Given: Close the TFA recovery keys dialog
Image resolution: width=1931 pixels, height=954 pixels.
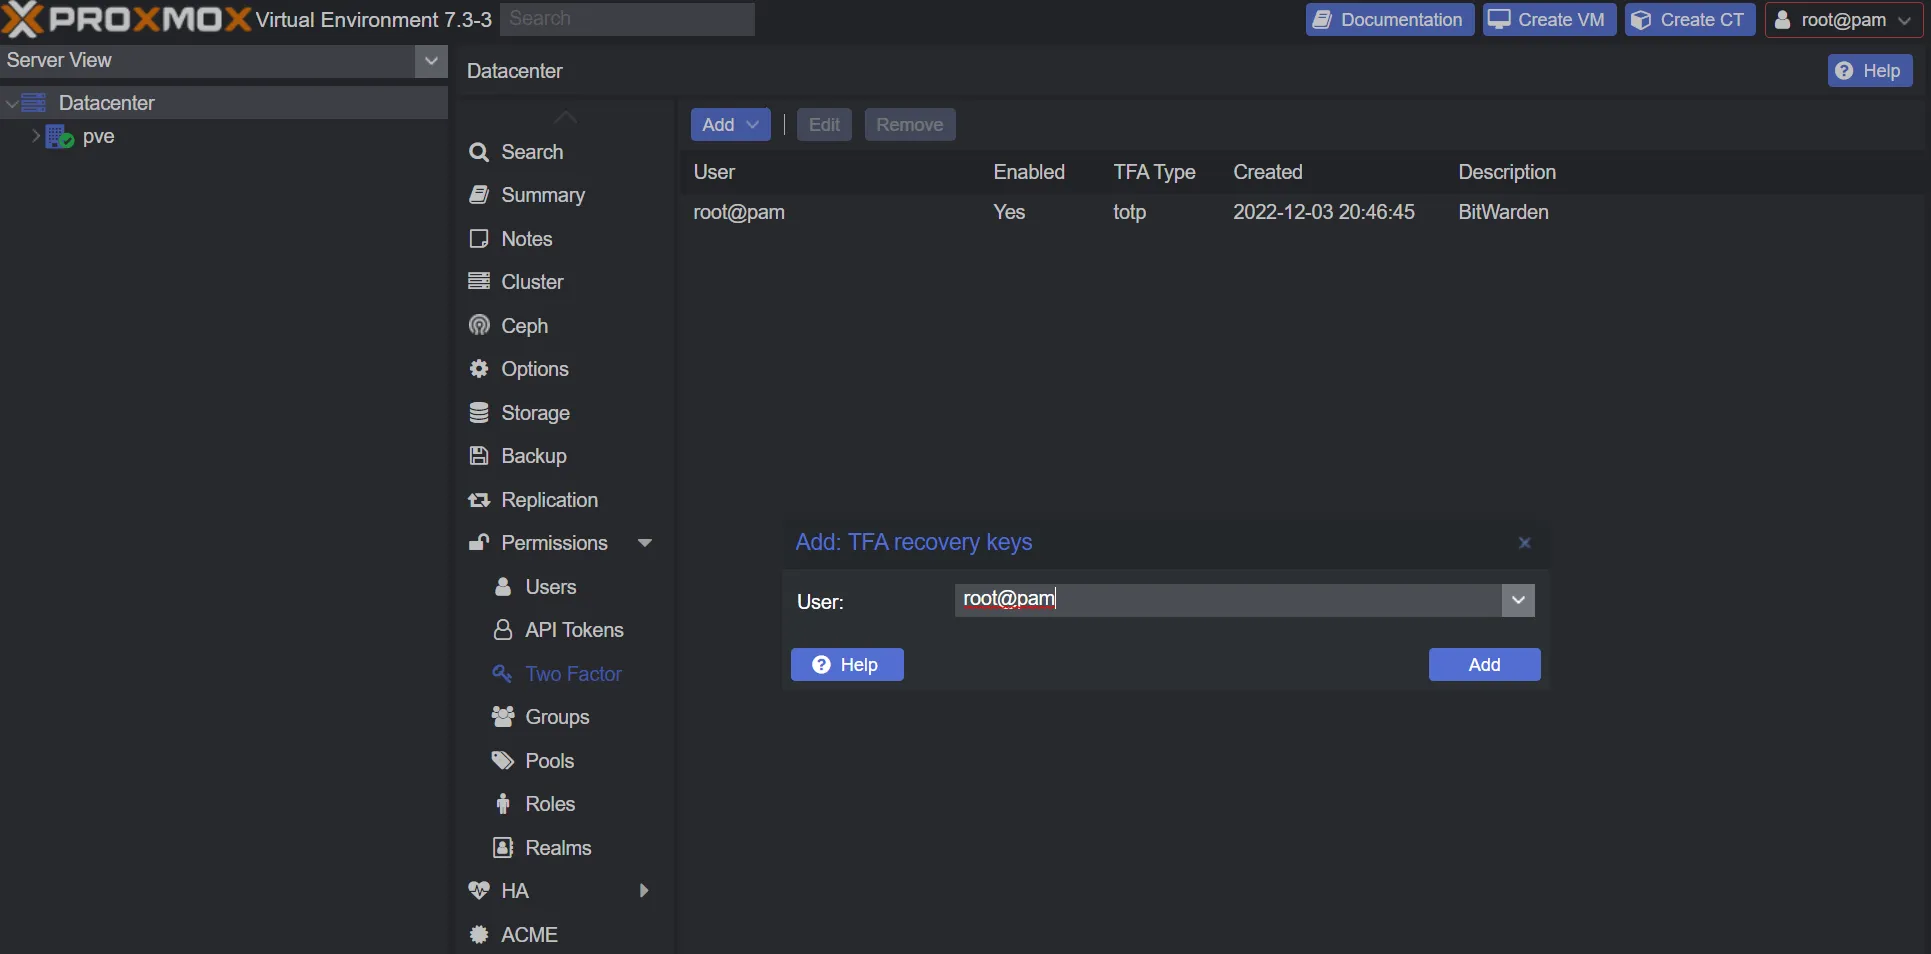Looking at the screenshot, I should [x=1524, y=543].
